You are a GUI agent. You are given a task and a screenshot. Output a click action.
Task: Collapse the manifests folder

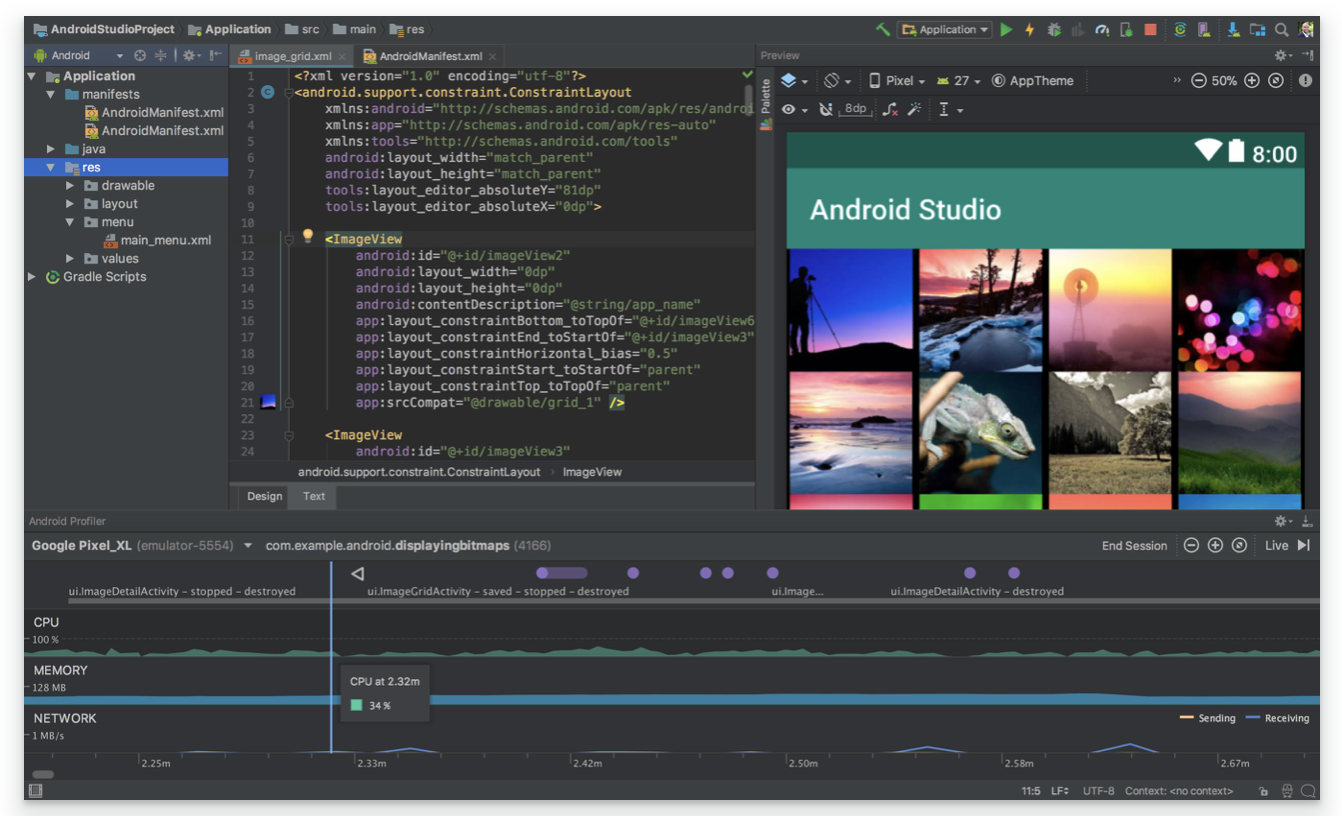[x=50, y=94]
